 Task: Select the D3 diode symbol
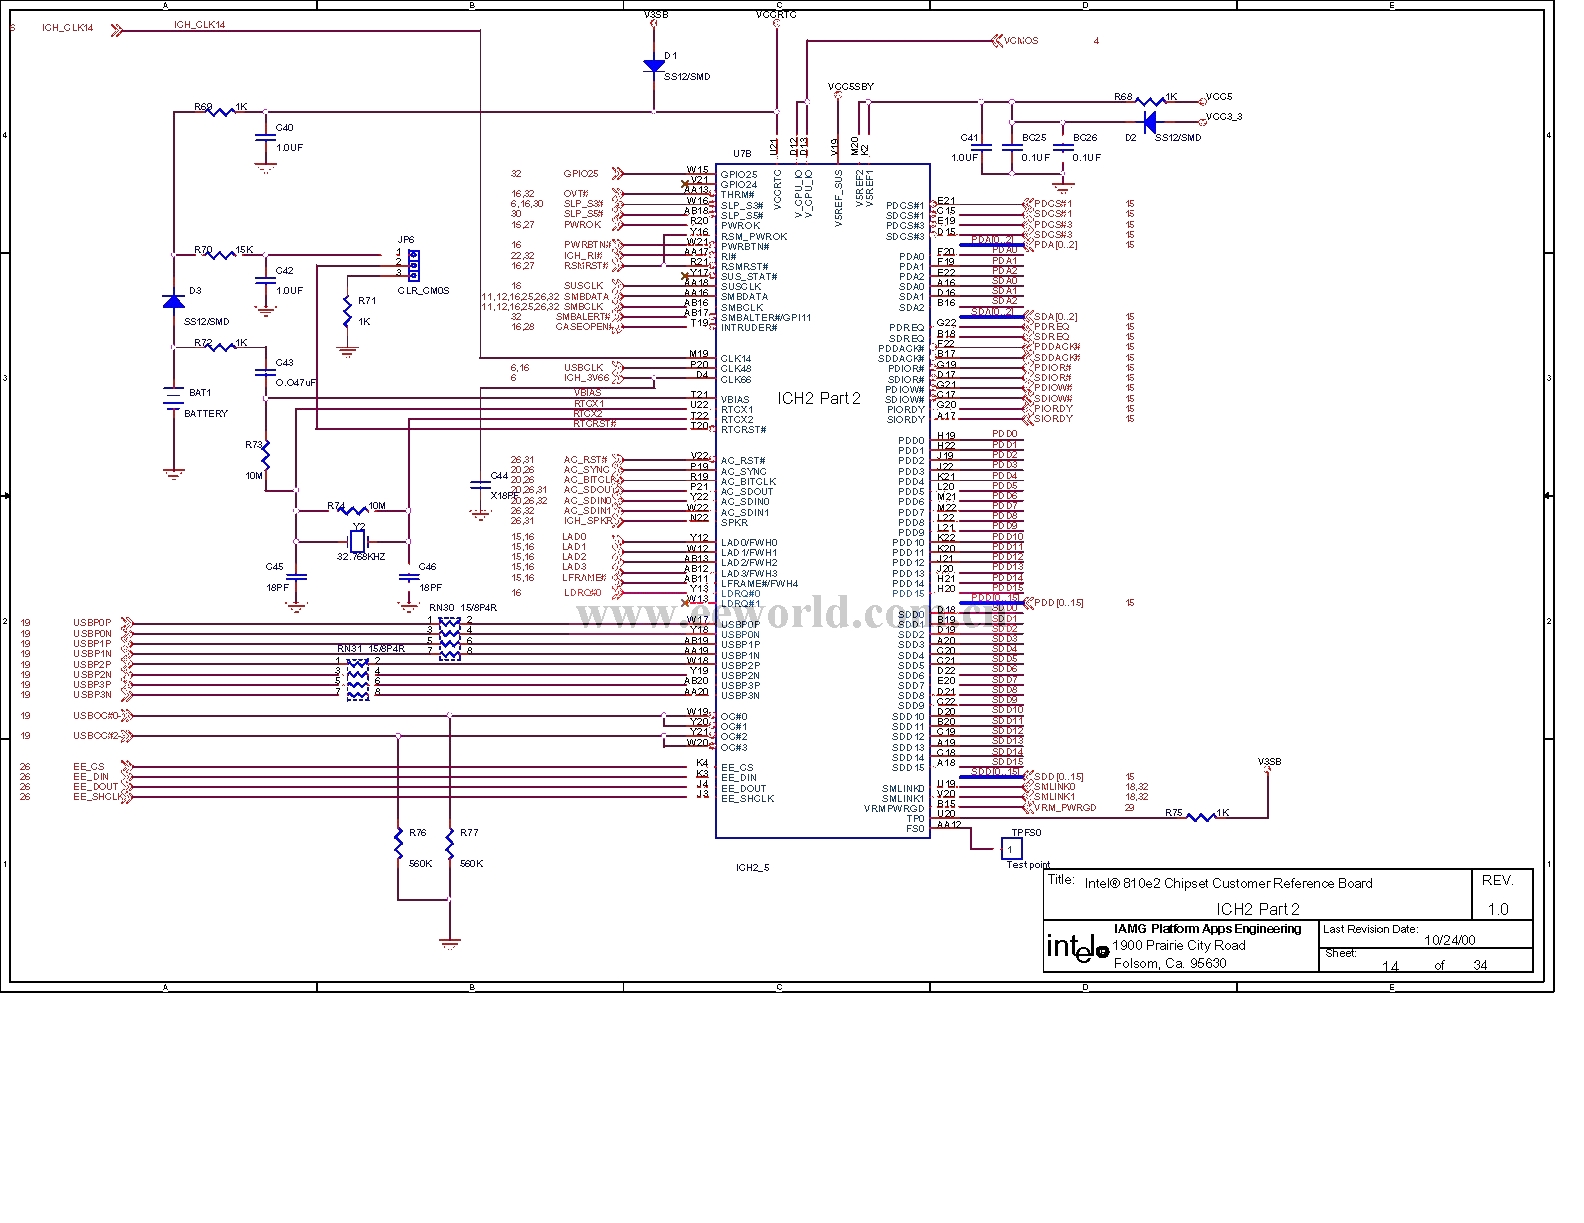[x=173, y=301]
